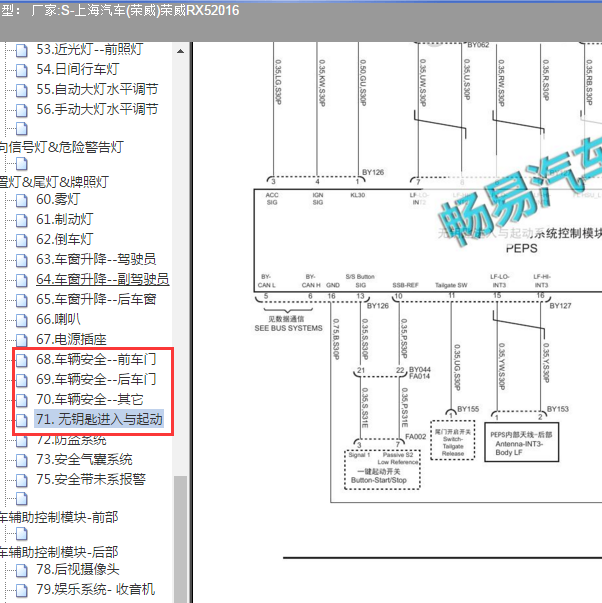602x603 pixels.
Task: Click connector label FA002
Action: click(415, 436)
